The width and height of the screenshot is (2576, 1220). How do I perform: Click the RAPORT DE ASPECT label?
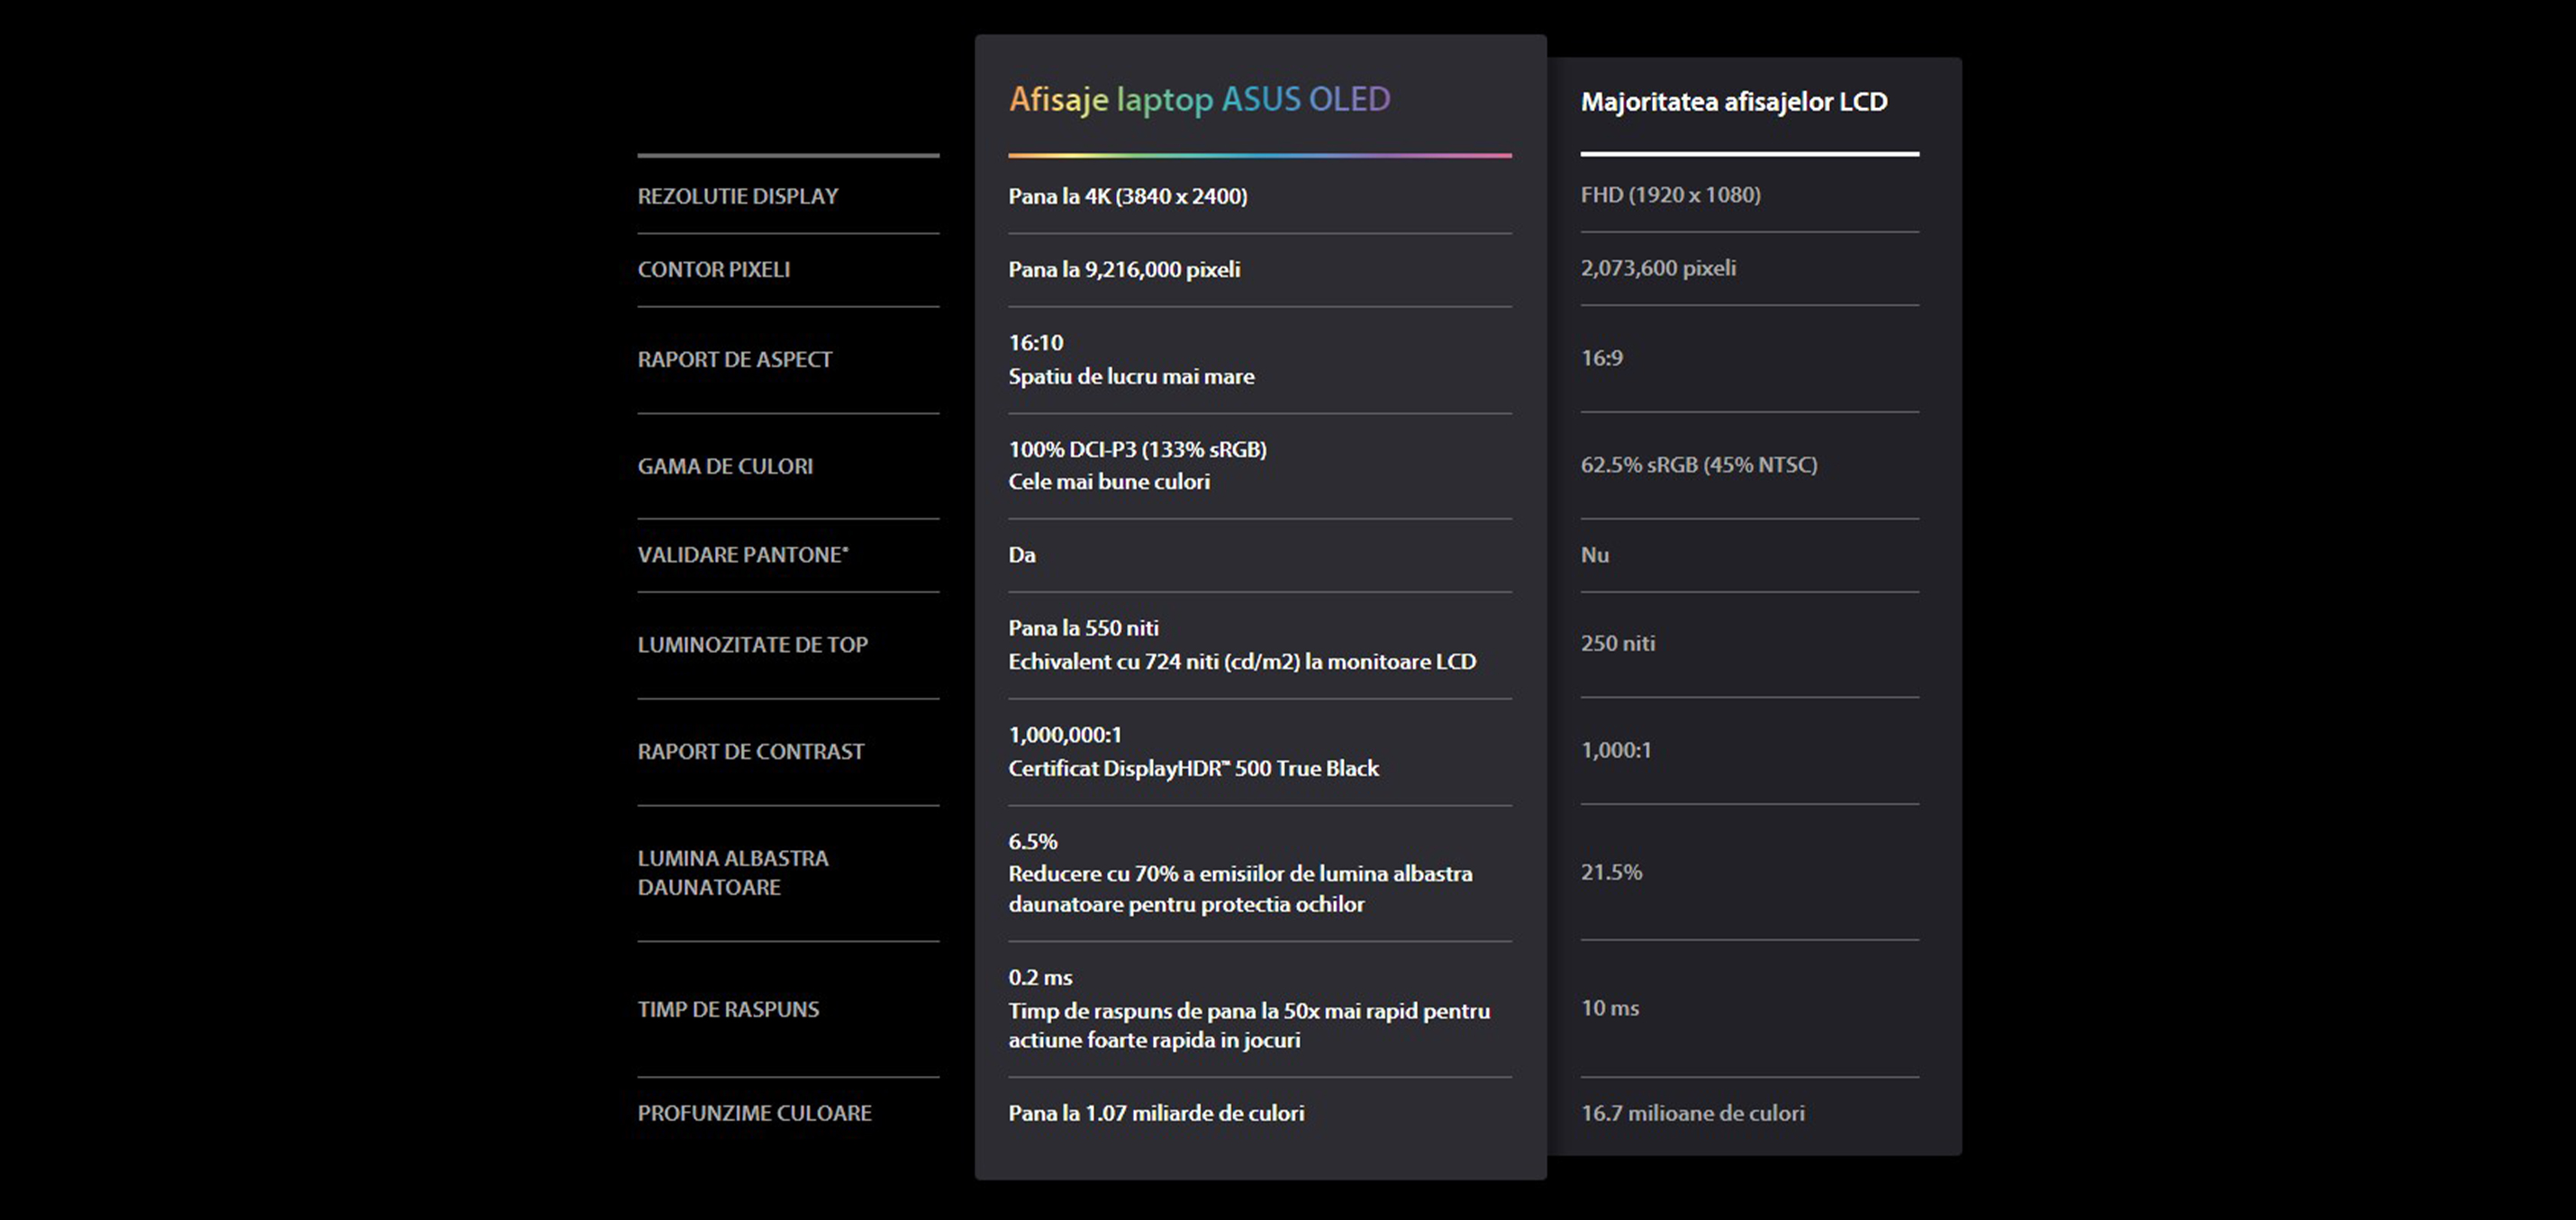735,359
